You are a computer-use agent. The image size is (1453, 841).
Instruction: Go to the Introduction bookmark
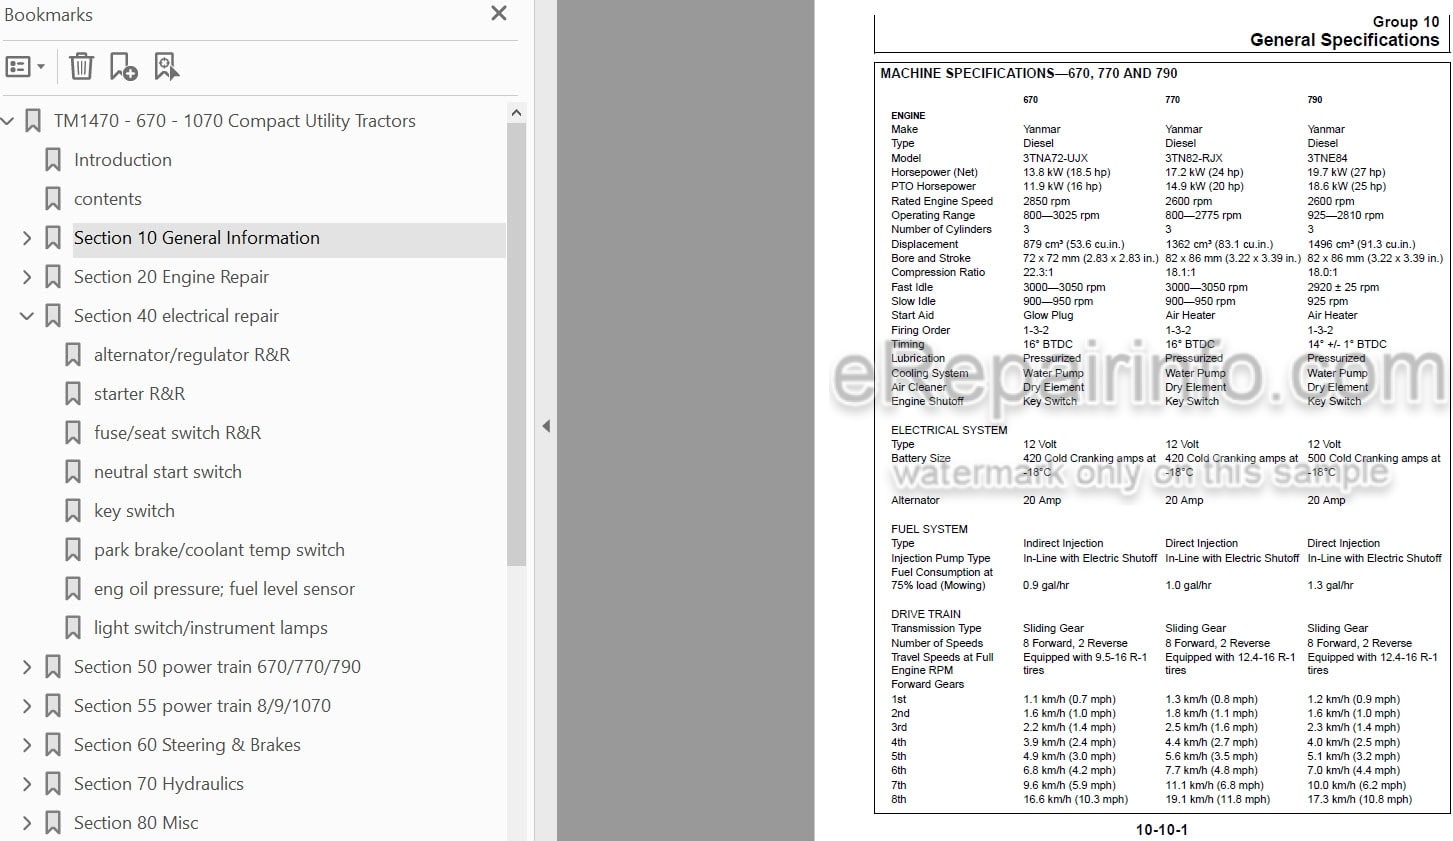123,160
